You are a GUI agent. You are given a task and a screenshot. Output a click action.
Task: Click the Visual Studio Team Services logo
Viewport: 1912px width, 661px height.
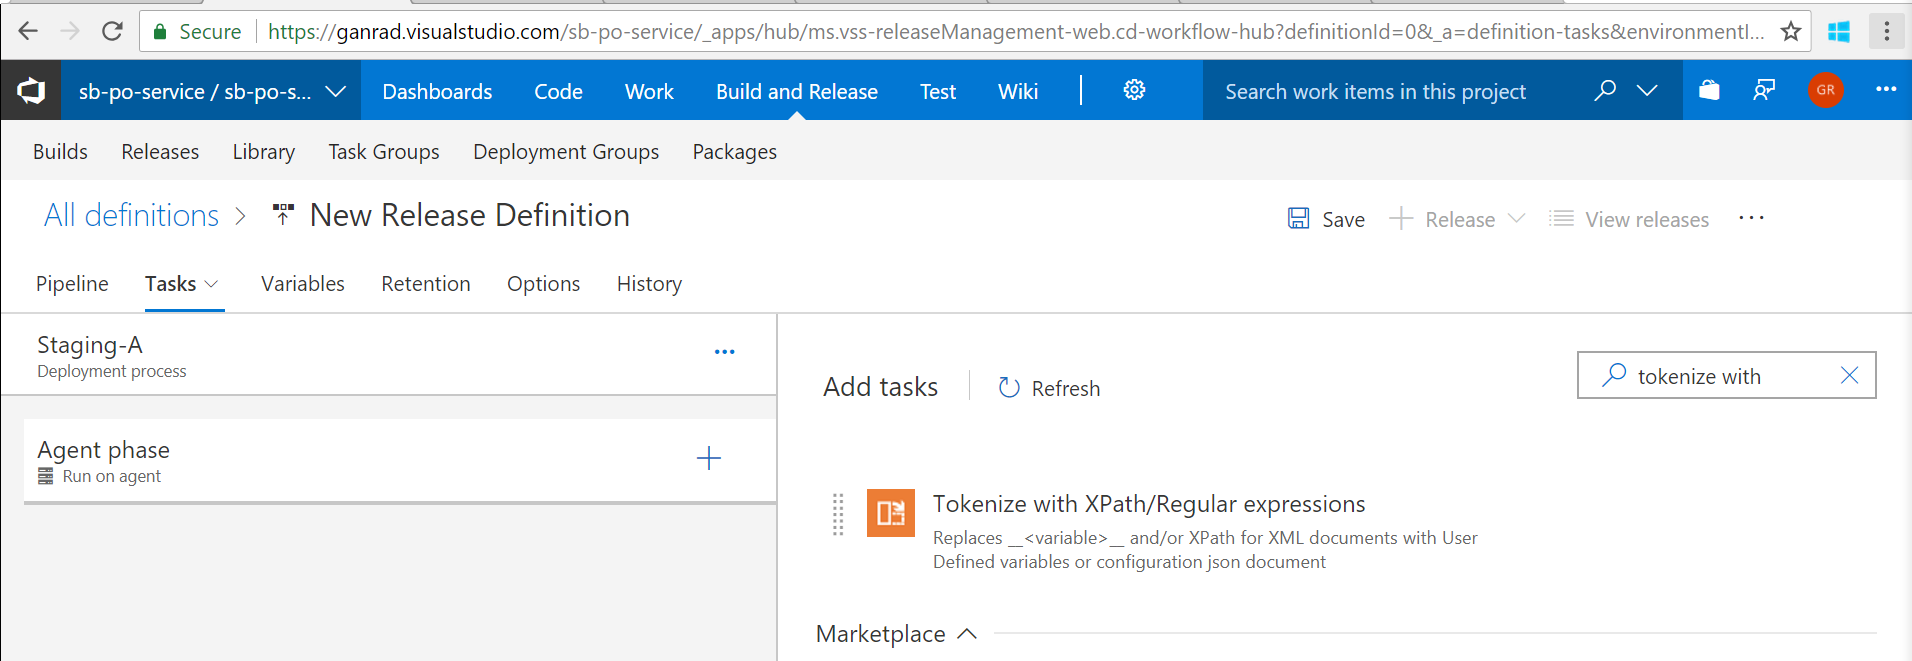[x=31, y=91]
